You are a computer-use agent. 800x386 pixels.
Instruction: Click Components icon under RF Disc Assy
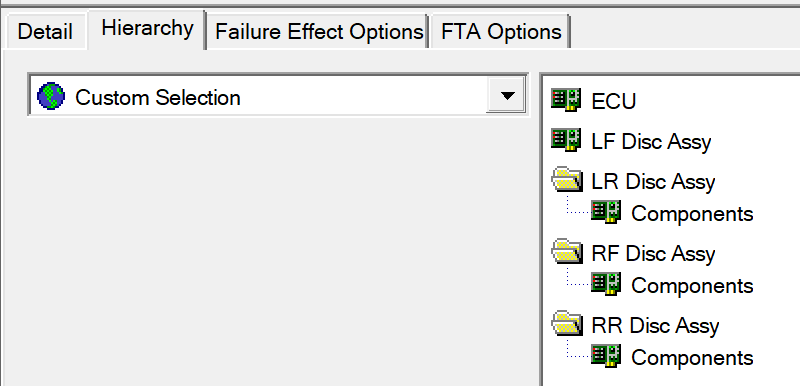(606, 284)
